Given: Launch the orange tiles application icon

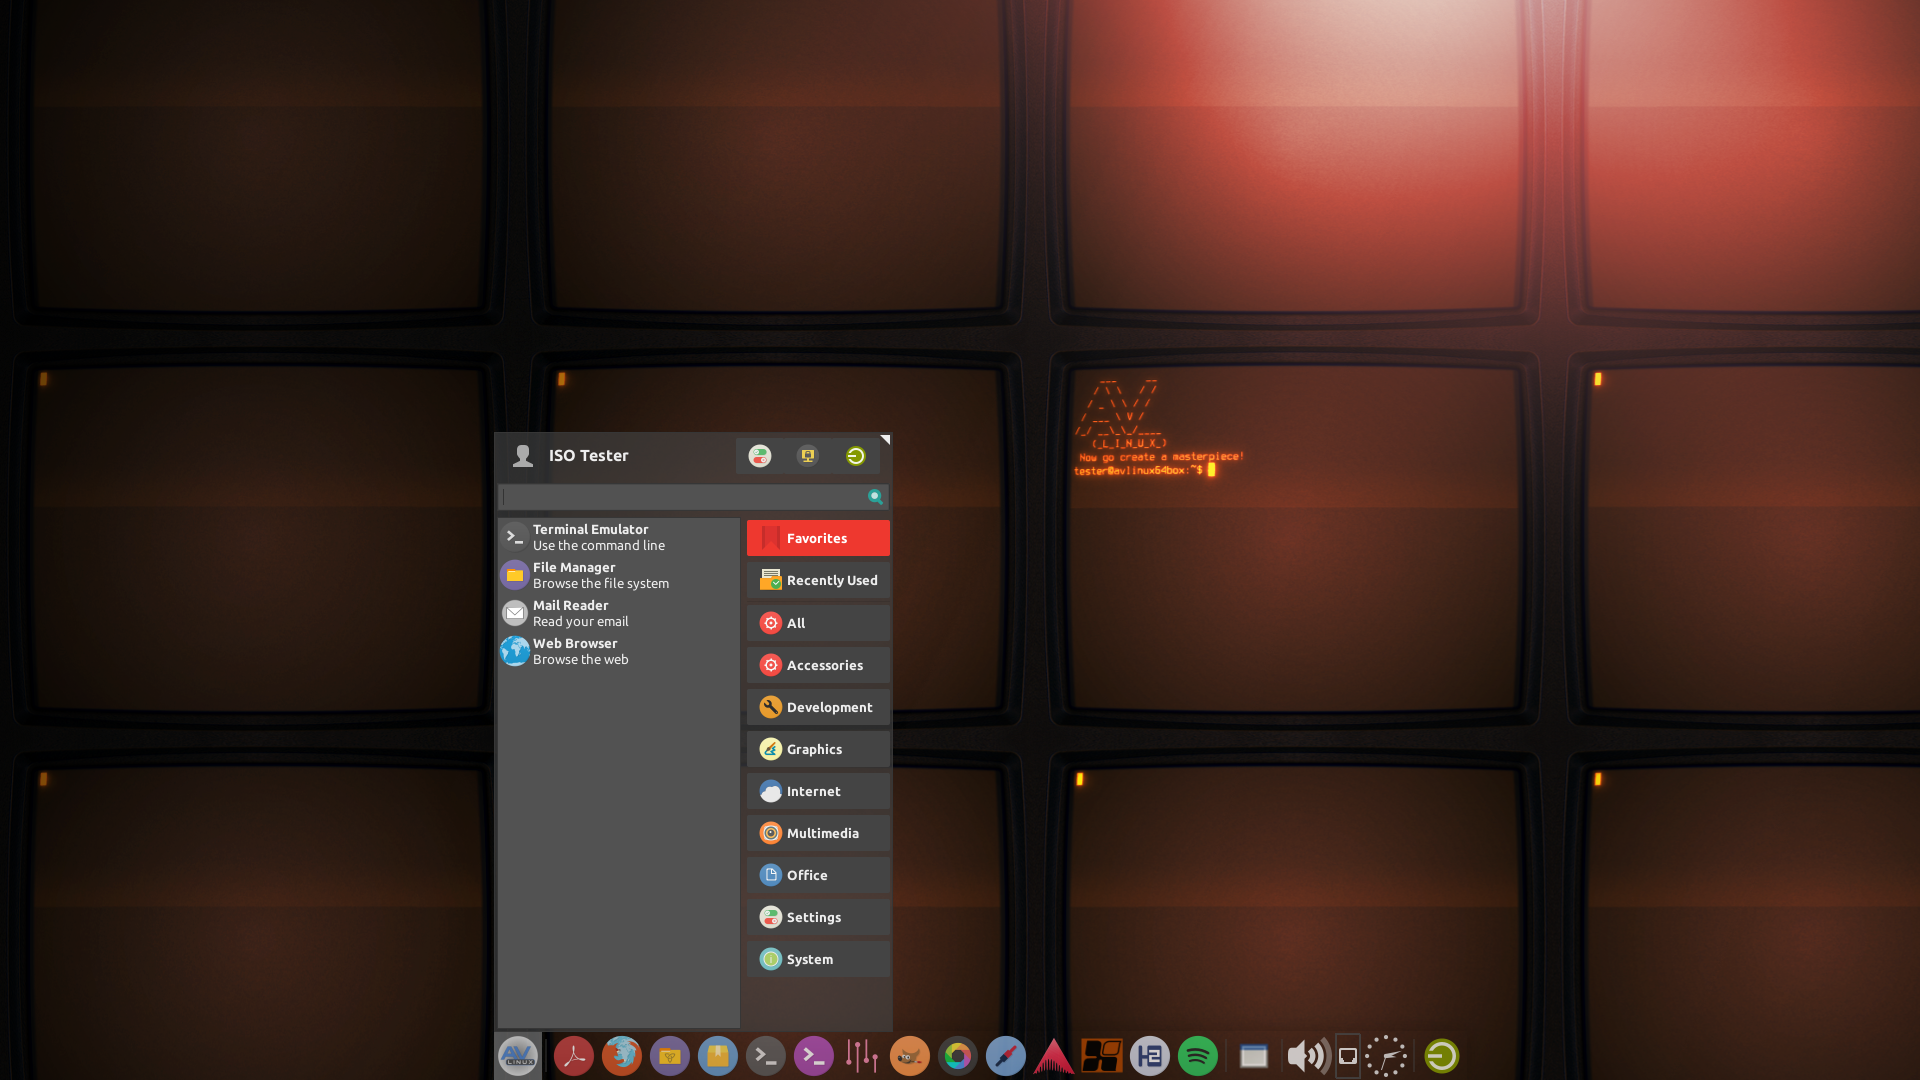Looking at the screenshot, I should click(1102, 1056).
